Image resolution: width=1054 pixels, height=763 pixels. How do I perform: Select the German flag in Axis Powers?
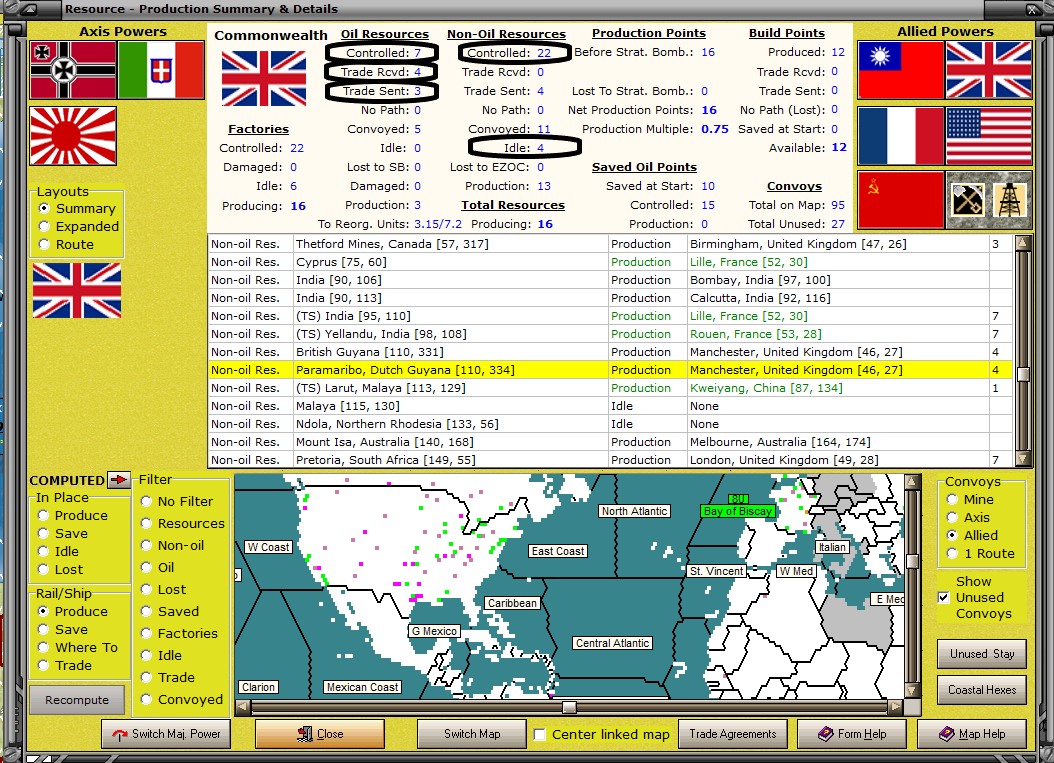73,70
